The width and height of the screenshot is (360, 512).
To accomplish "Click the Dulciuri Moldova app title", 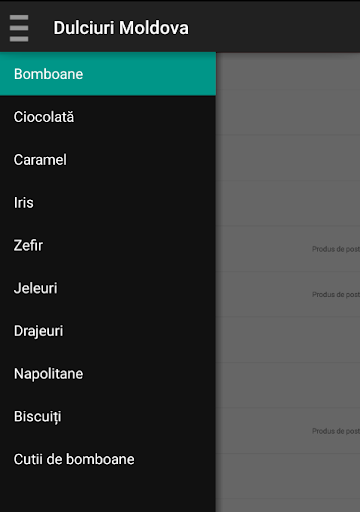I will tap(121, 28).
